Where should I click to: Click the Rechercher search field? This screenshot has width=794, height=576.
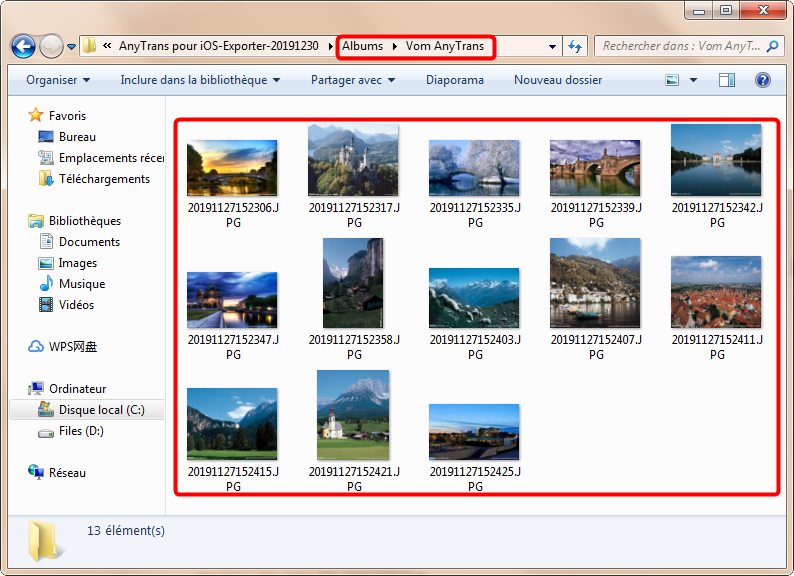[x=680, y=46]
